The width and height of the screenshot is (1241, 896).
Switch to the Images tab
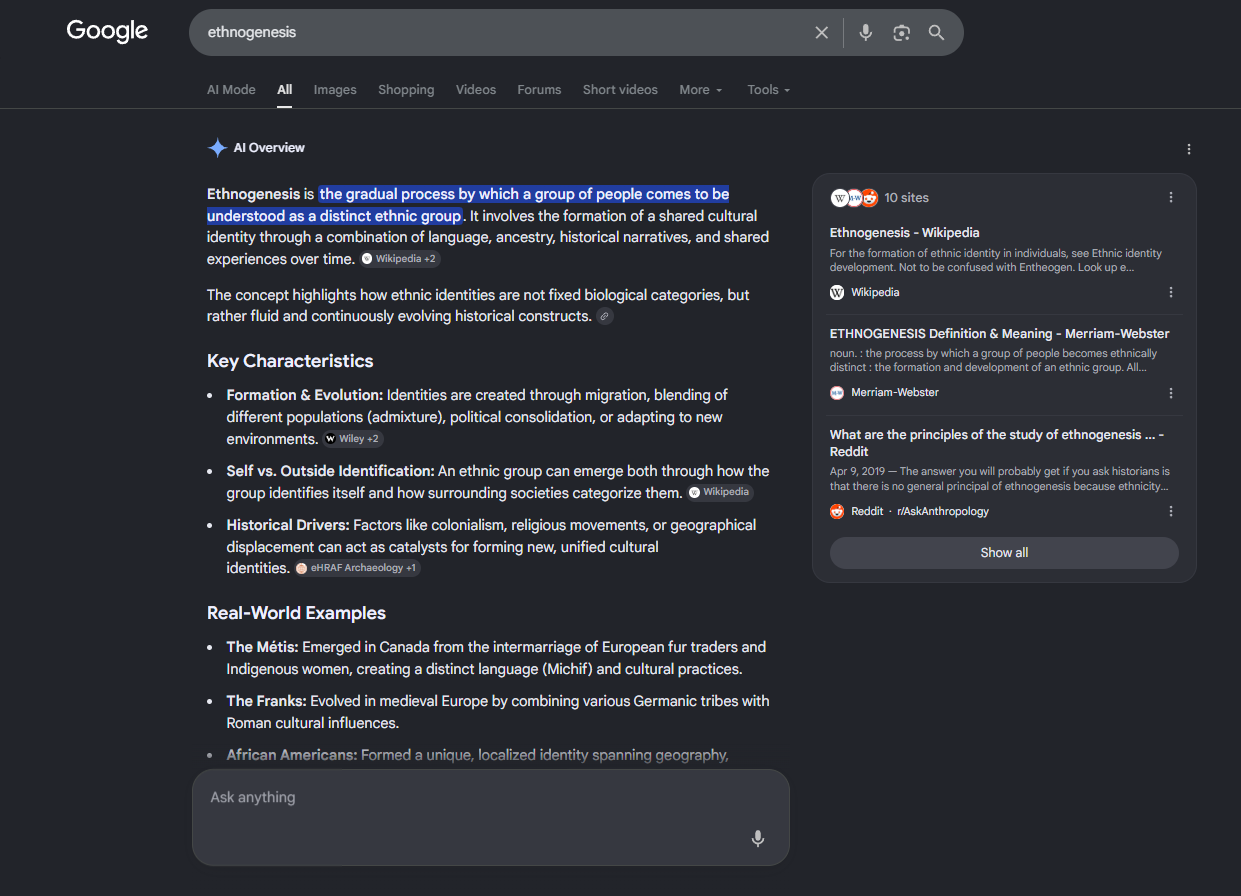click(x=335, y=90)
